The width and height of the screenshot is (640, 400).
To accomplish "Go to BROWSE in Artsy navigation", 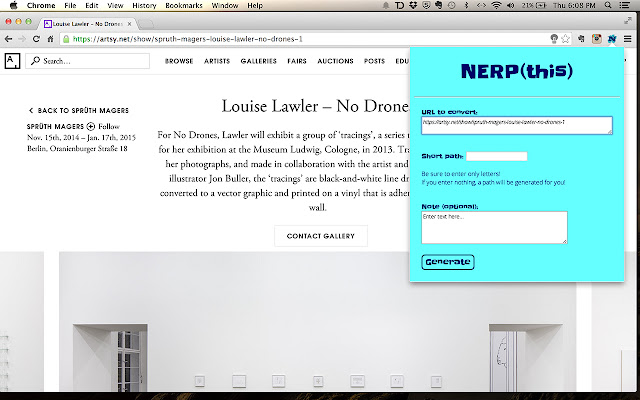I will (179, 61).
